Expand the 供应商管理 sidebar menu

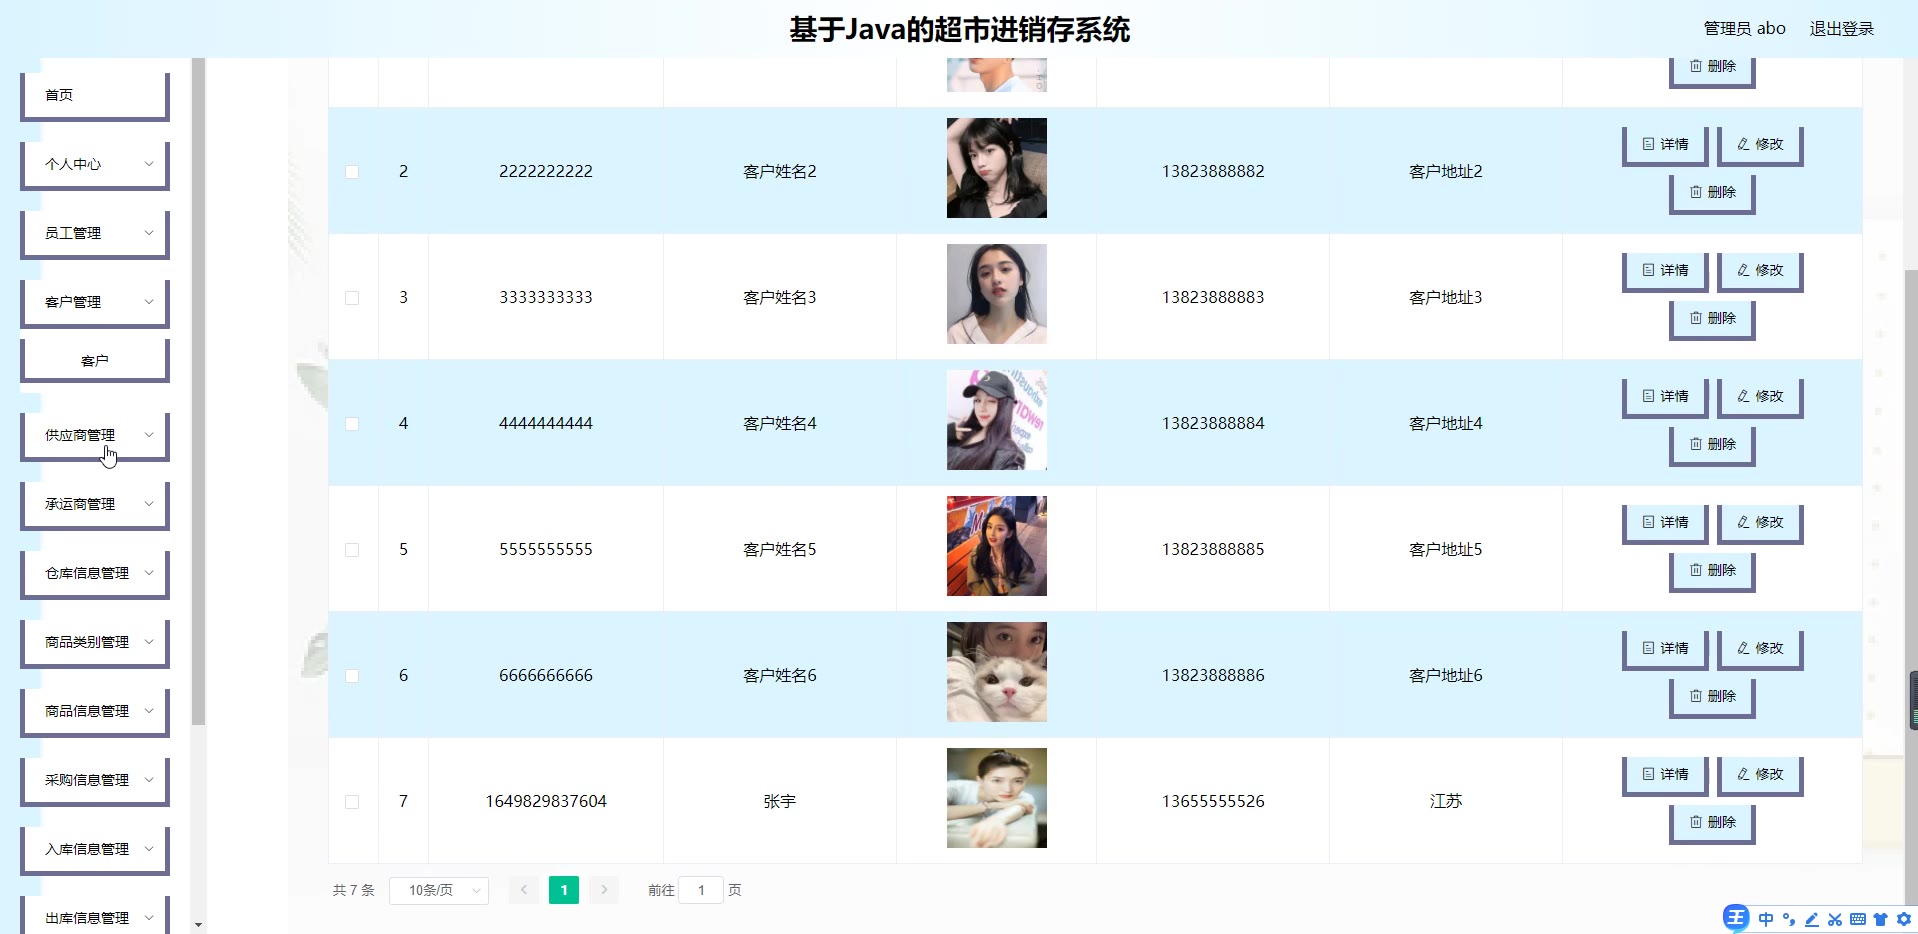95,436
